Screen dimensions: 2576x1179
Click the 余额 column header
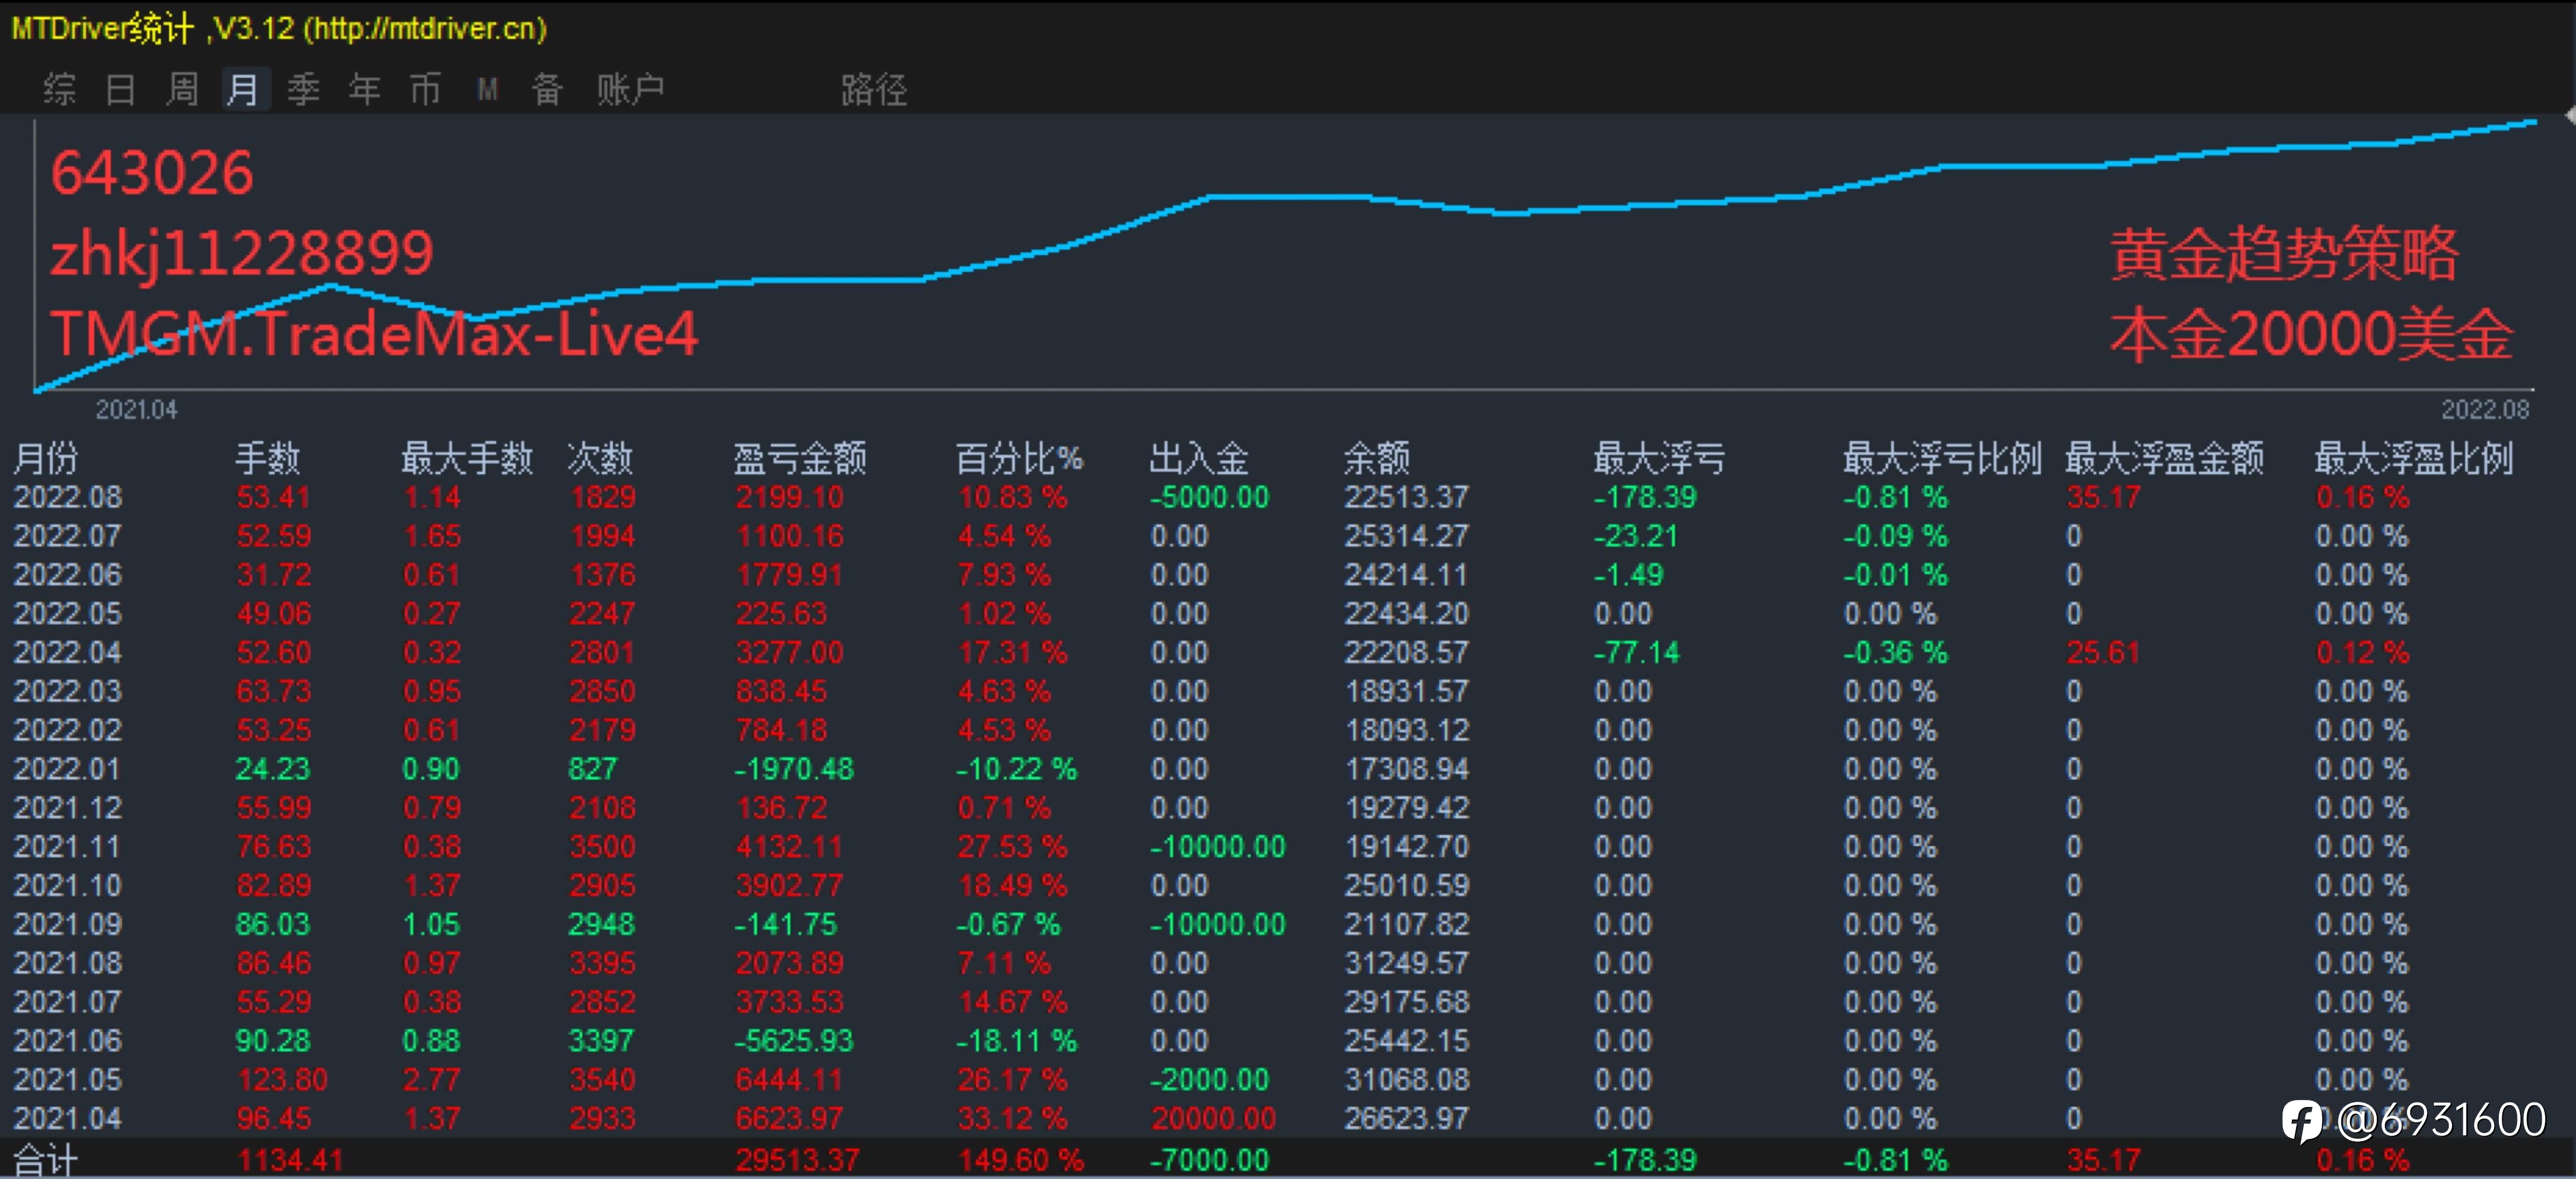(x=1376, y=458)
